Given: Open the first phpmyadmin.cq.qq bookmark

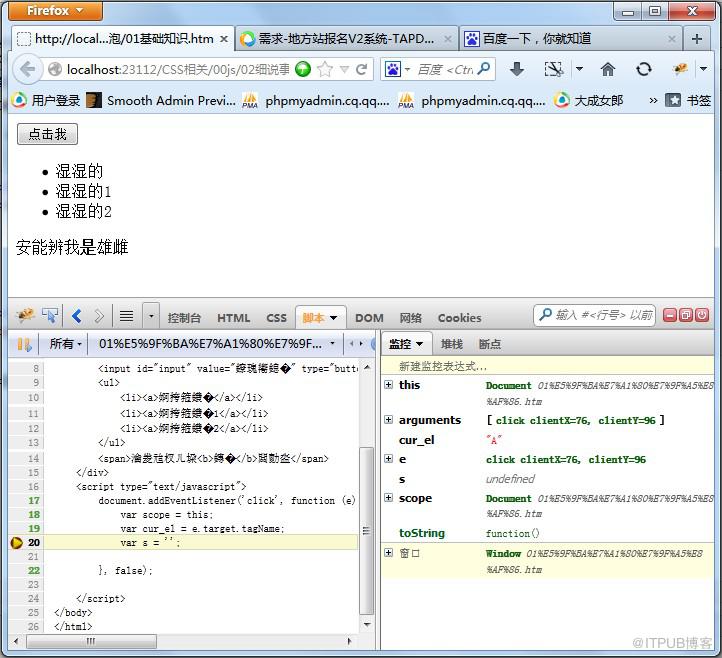Looking at the screenshot, I should click(x=316, y=100).
